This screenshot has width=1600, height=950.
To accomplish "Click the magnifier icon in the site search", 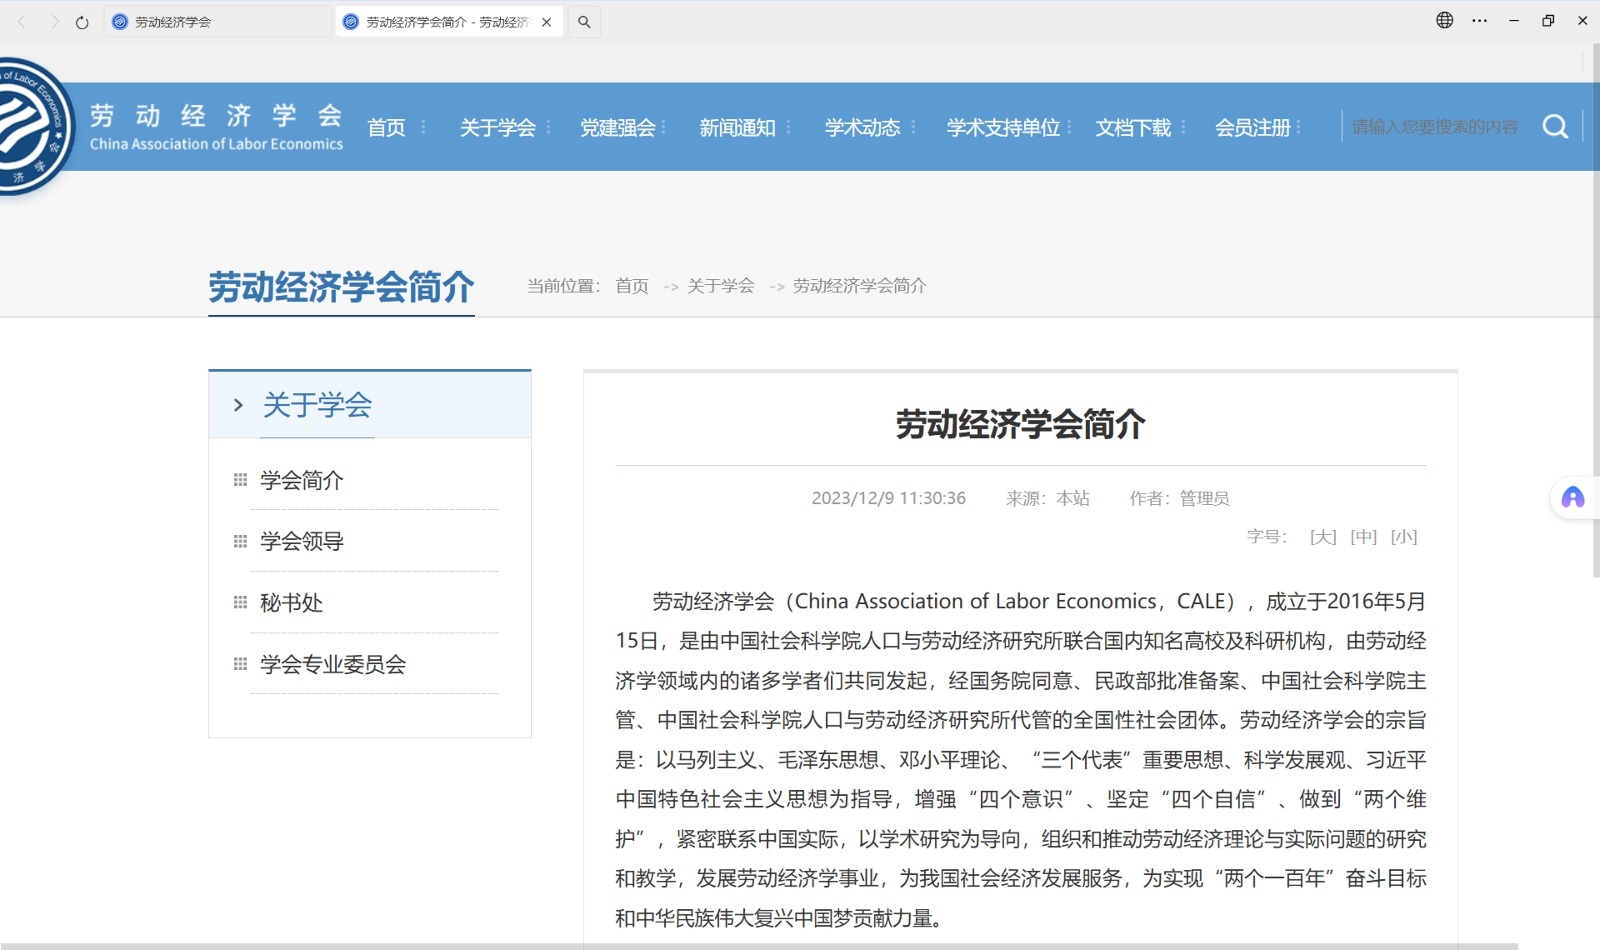I will 1555,127.
